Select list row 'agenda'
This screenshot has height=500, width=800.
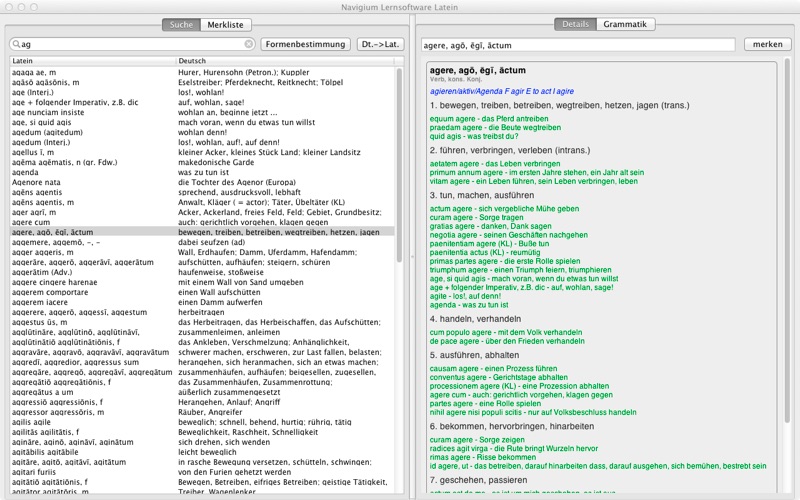tap(202, 172)
